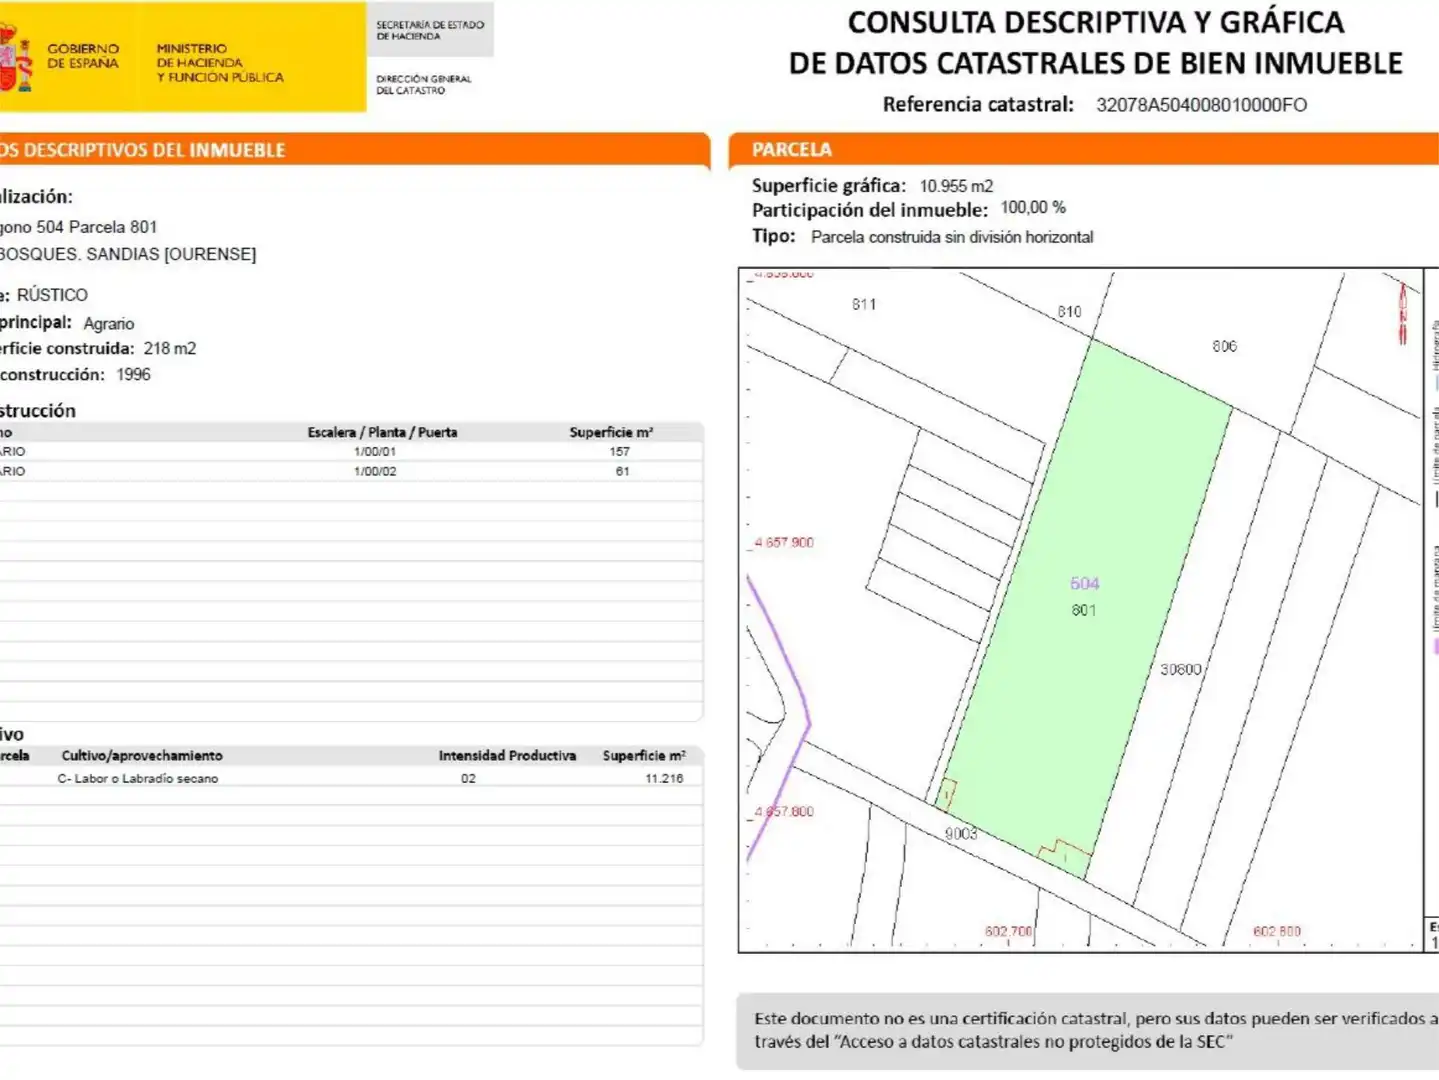Click the 'Intensidad Productiva' column header
This screenshot has height=1080, width=1439.
507,756
